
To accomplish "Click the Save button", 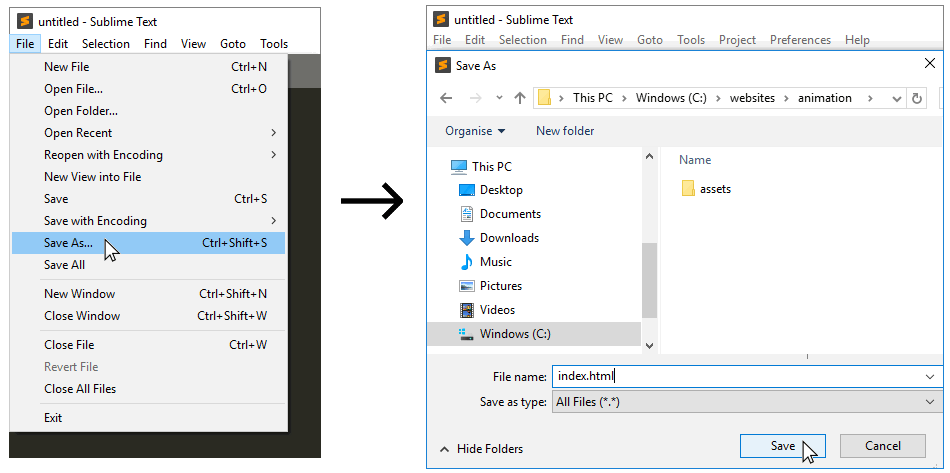I will click(783, 446).
